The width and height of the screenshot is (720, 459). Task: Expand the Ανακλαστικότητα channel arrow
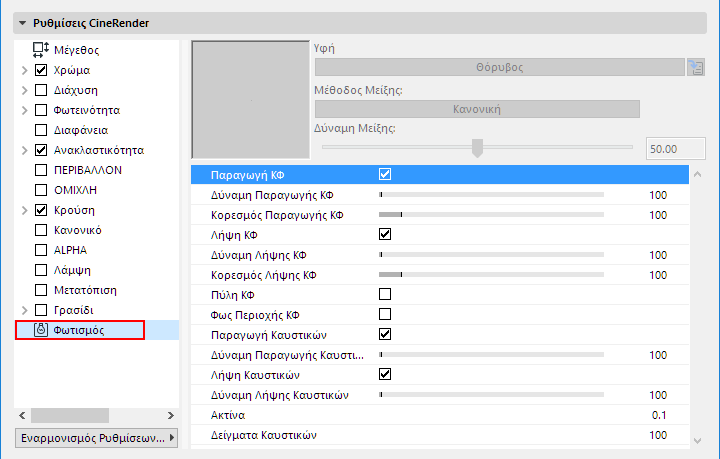(24, 150)
